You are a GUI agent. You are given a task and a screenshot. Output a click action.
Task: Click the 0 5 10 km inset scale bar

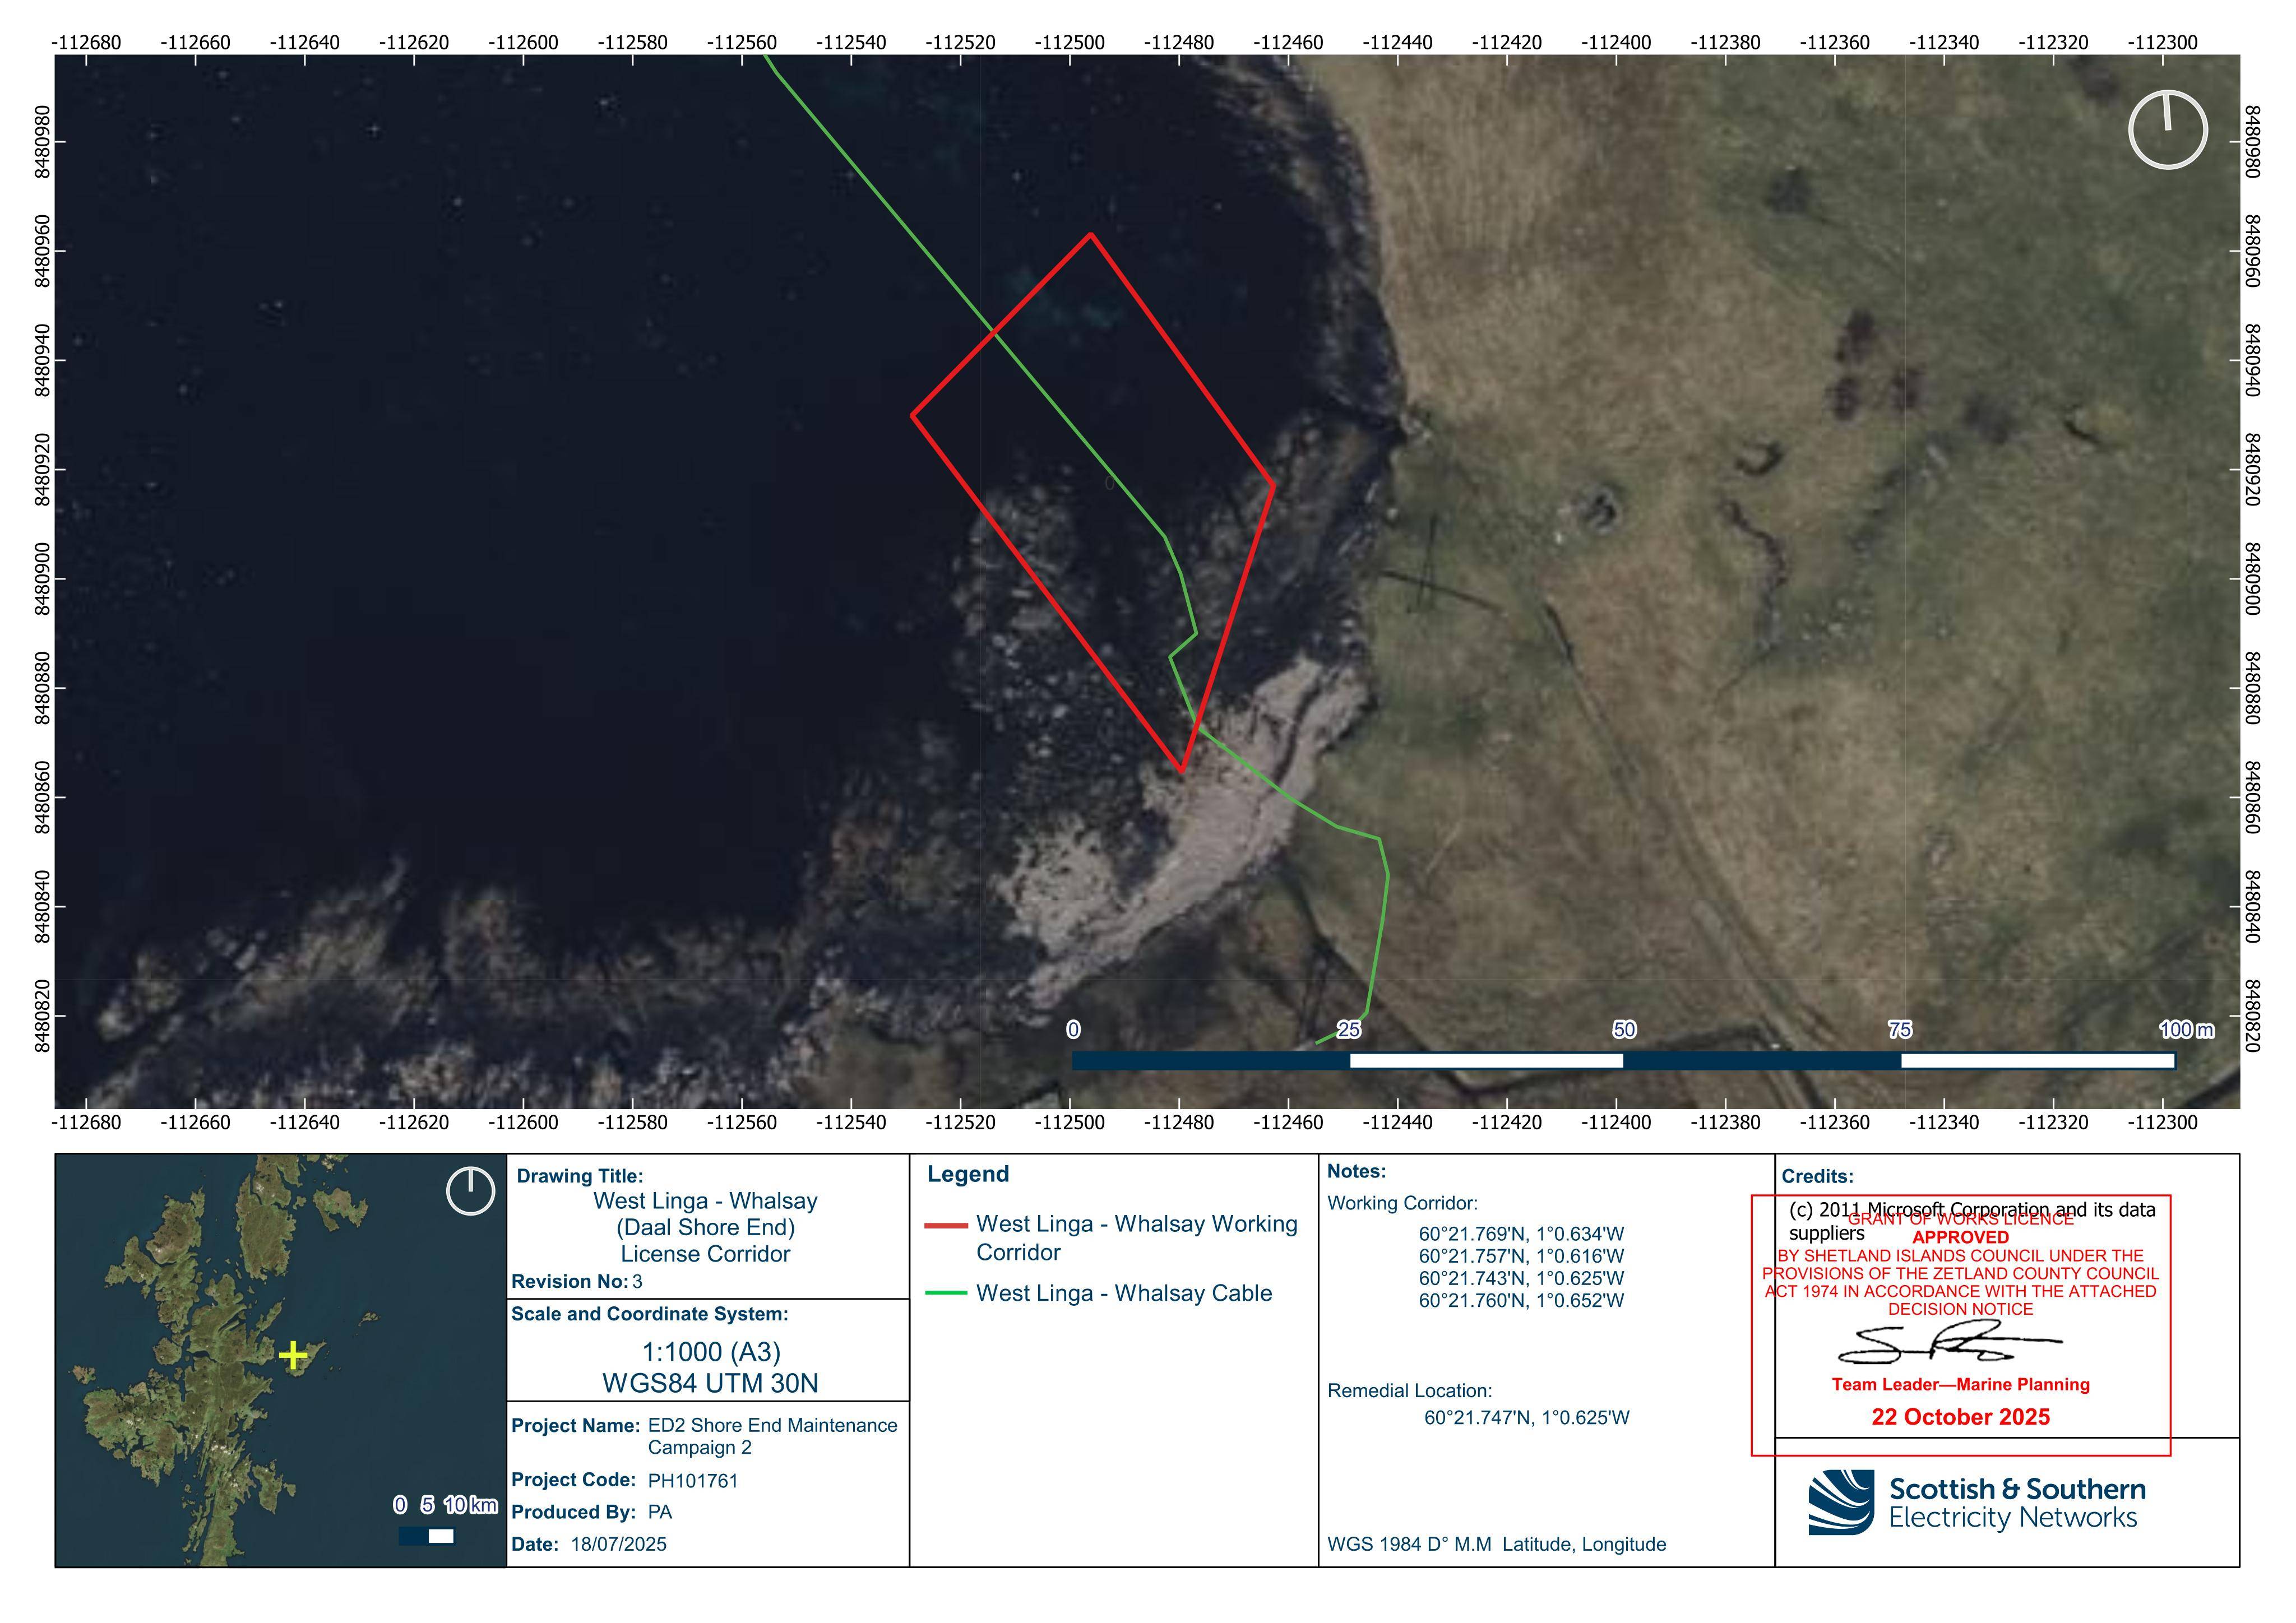(x=426, y=1536)
